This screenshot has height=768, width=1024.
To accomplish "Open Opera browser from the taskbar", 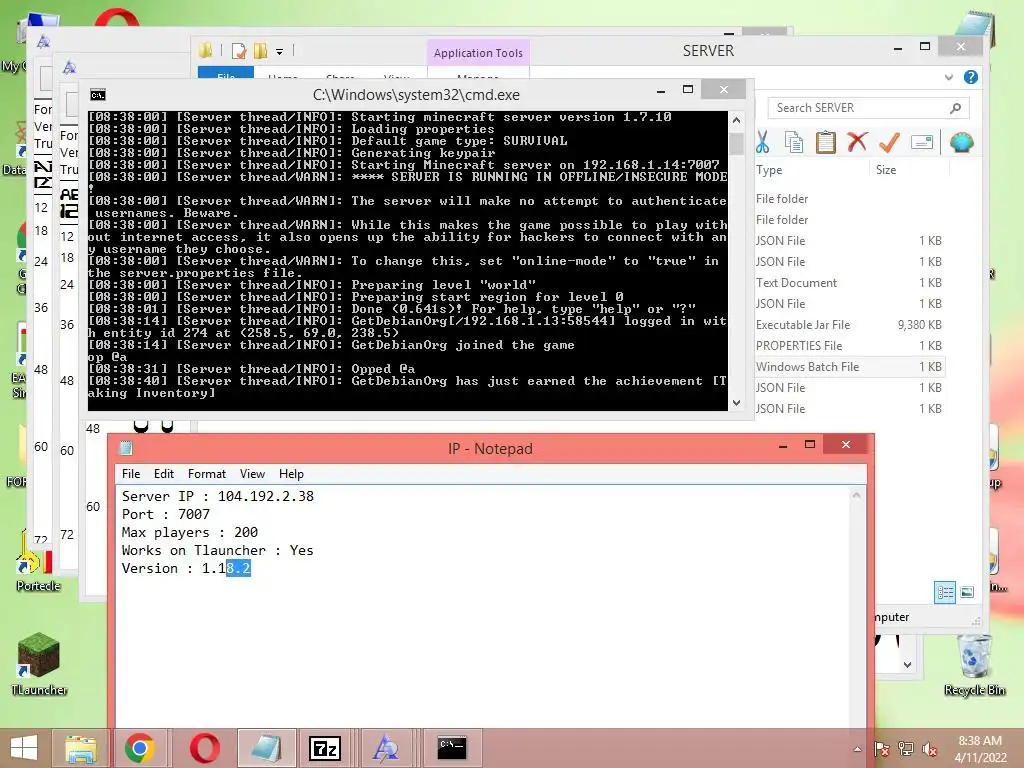I will click(x=204, y=748).
